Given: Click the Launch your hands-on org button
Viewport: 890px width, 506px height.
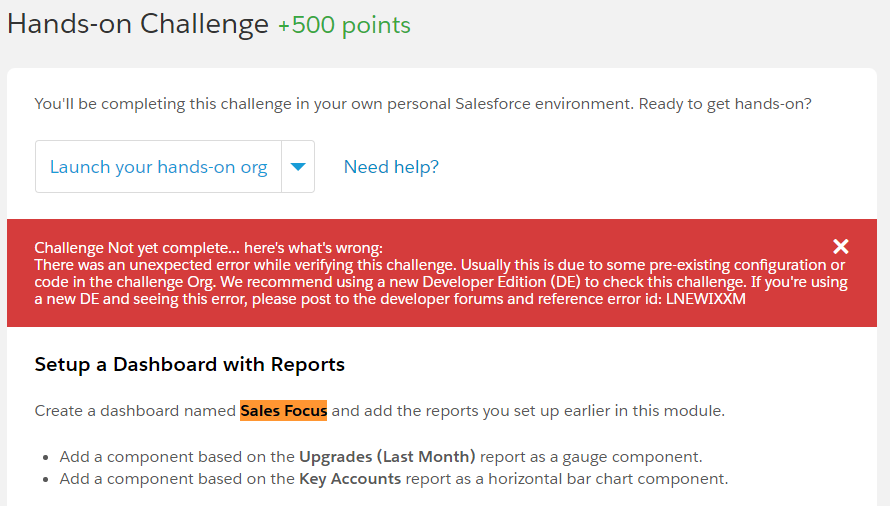Looking at the screenshot, I should pos(159,167).
